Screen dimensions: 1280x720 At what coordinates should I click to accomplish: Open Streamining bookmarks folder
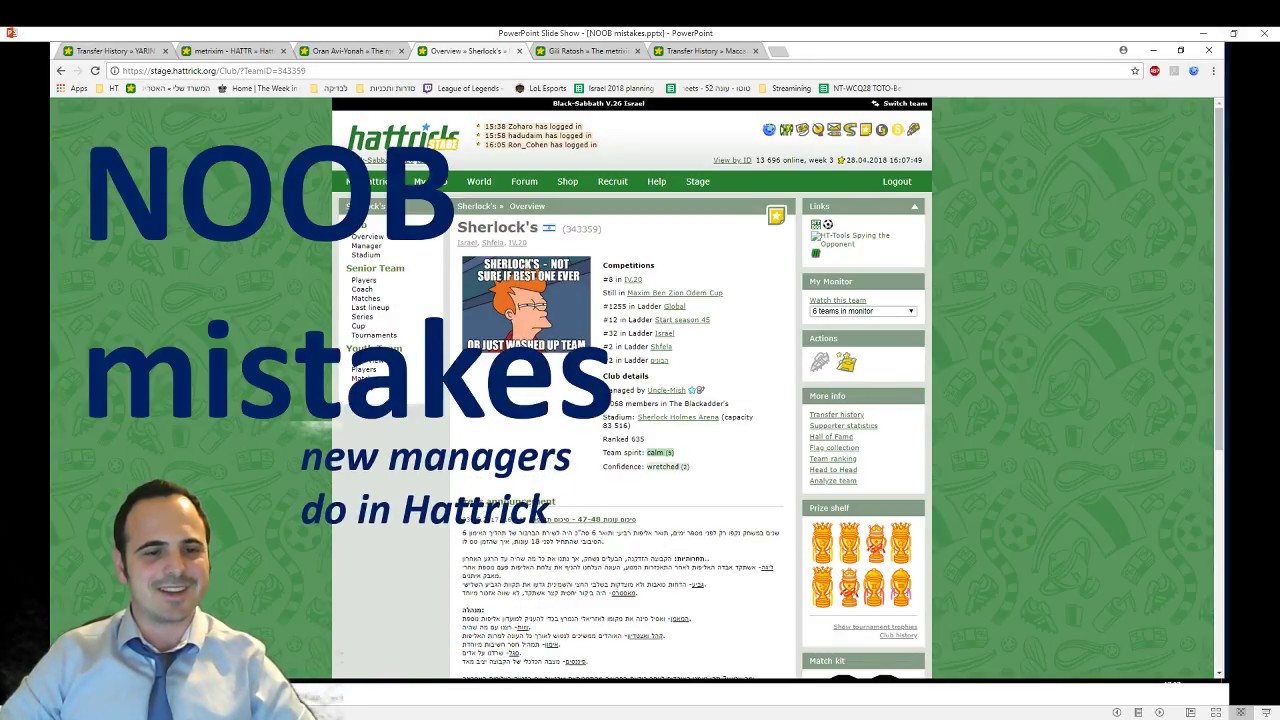click(x=784, y=88)
